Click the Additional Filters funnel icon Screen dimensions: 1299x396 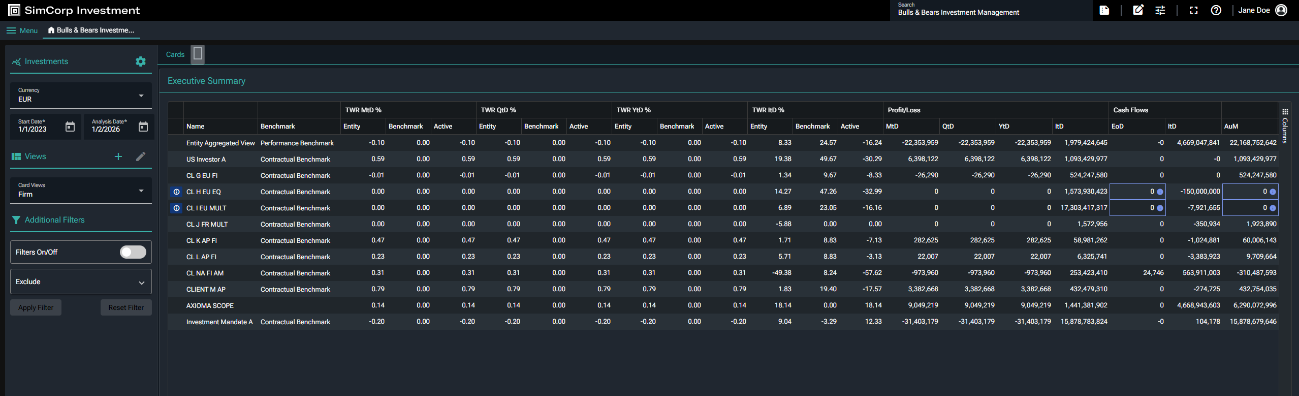click(x=16, y=220)
